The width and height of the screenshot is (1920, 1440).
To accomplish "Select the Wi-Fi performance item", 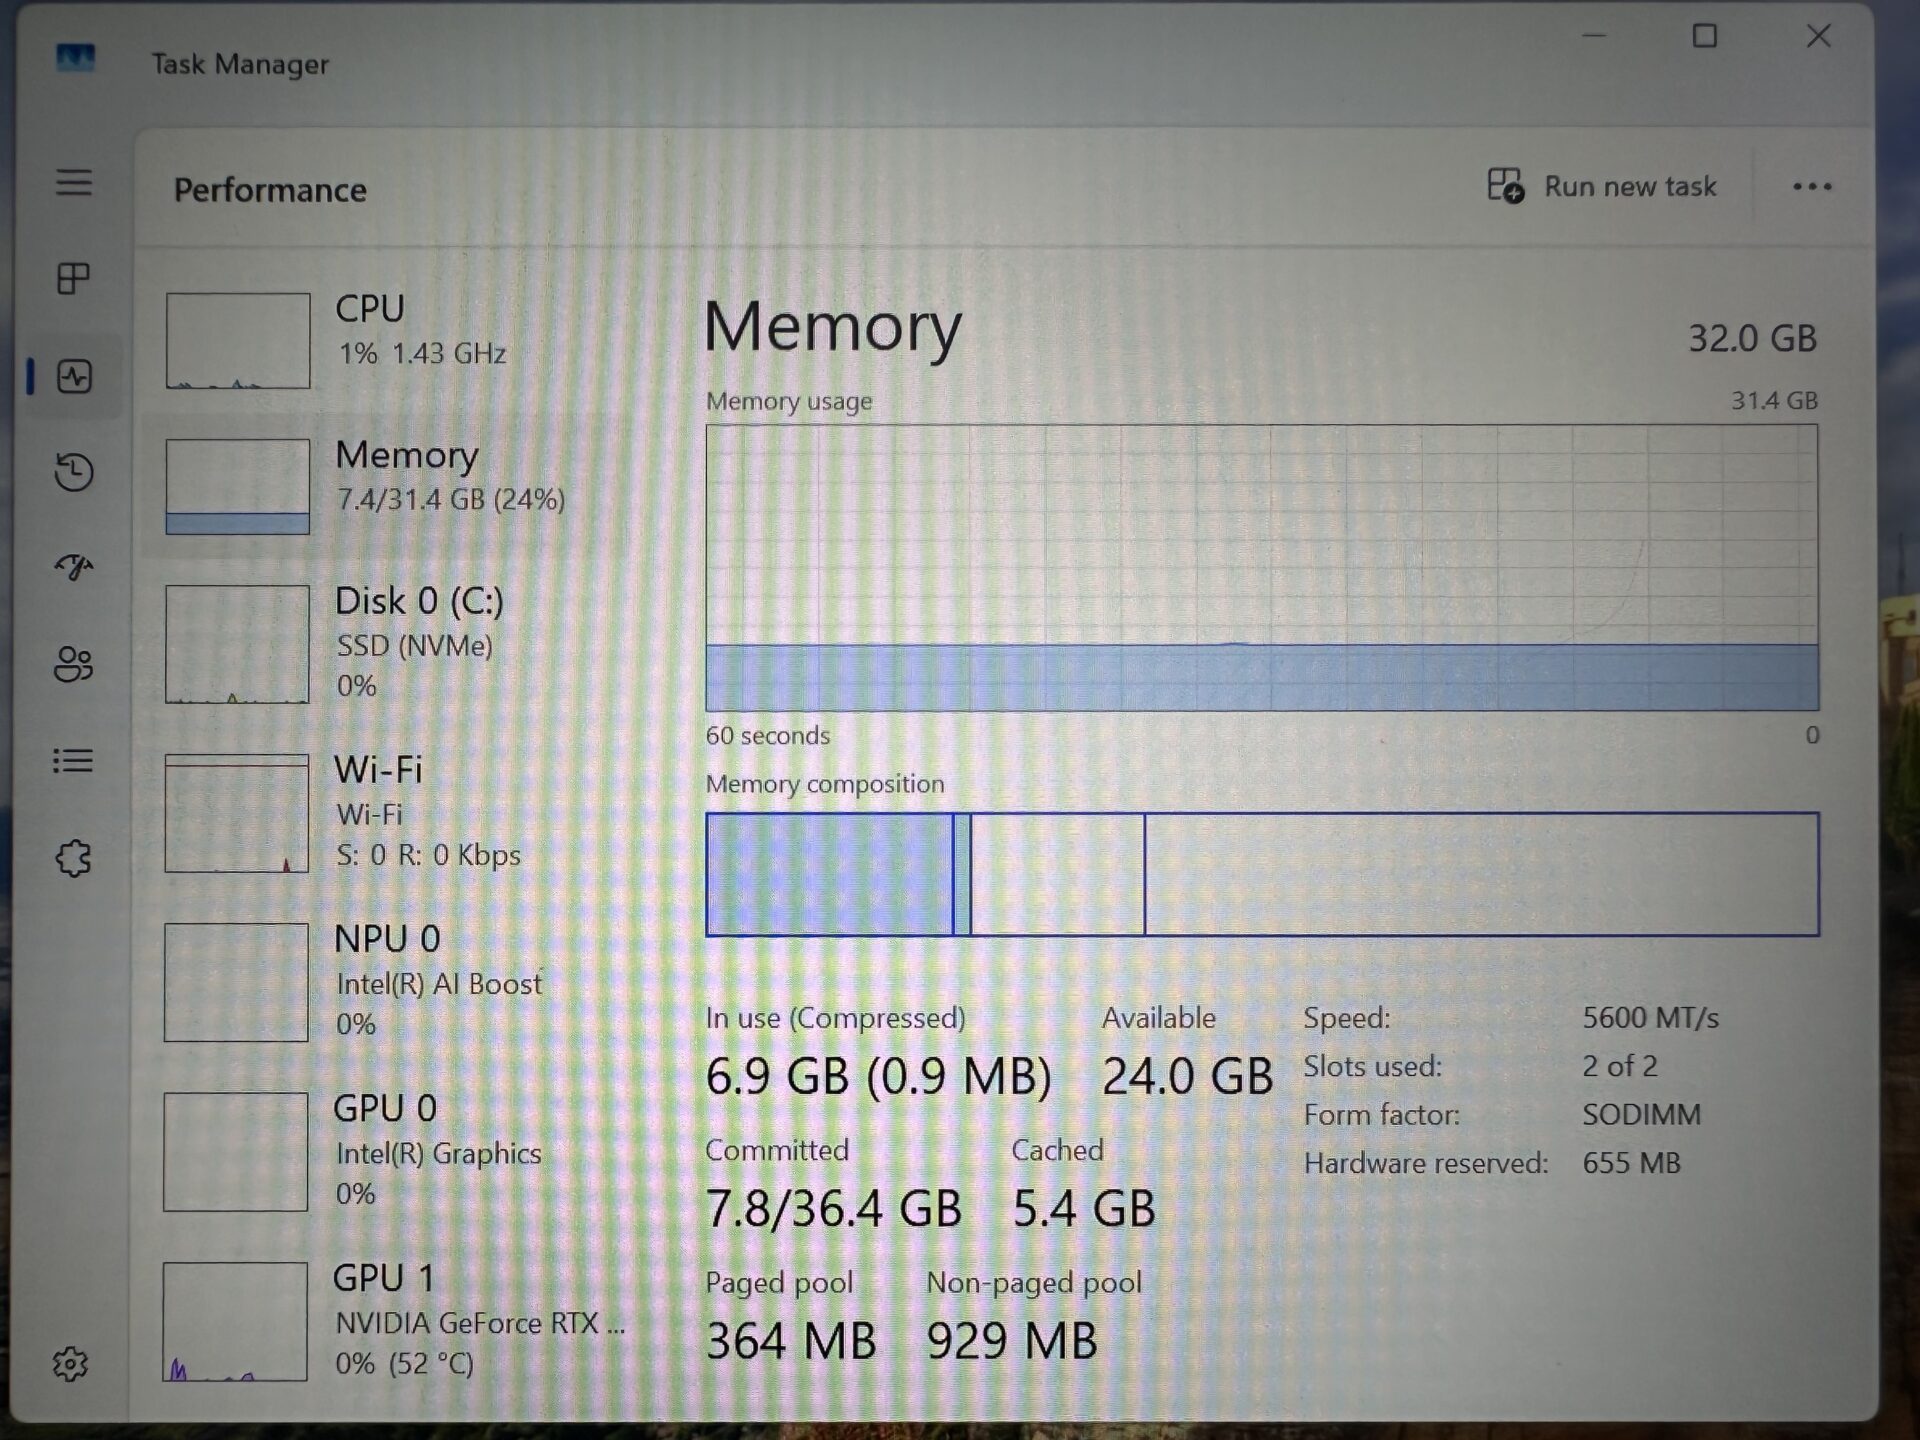I will (x=400, y=812).
